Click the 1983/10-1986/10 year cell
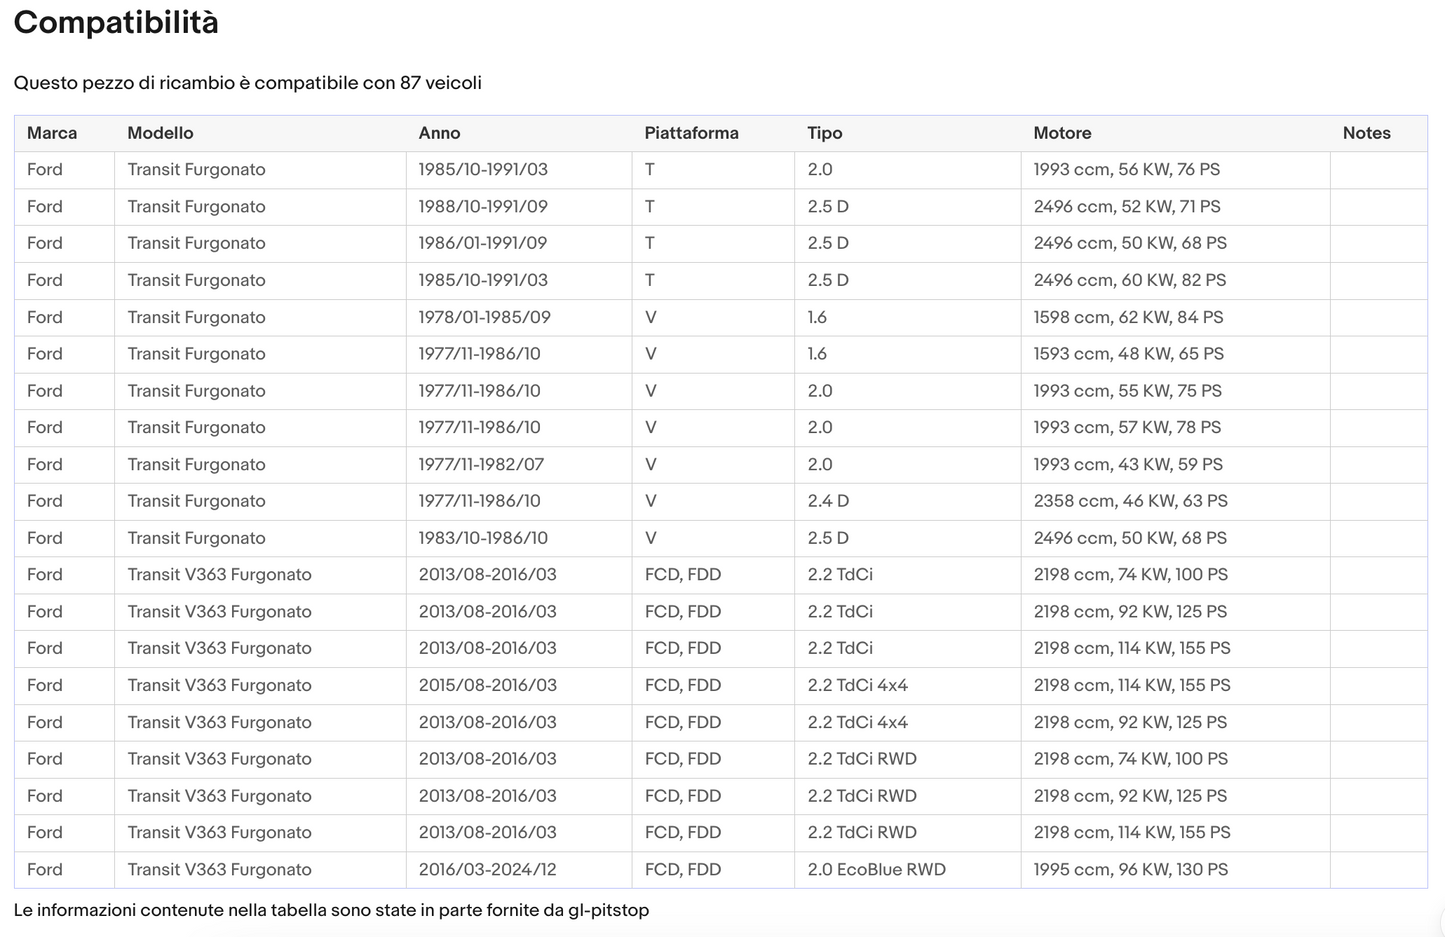 tap(519, 538)
